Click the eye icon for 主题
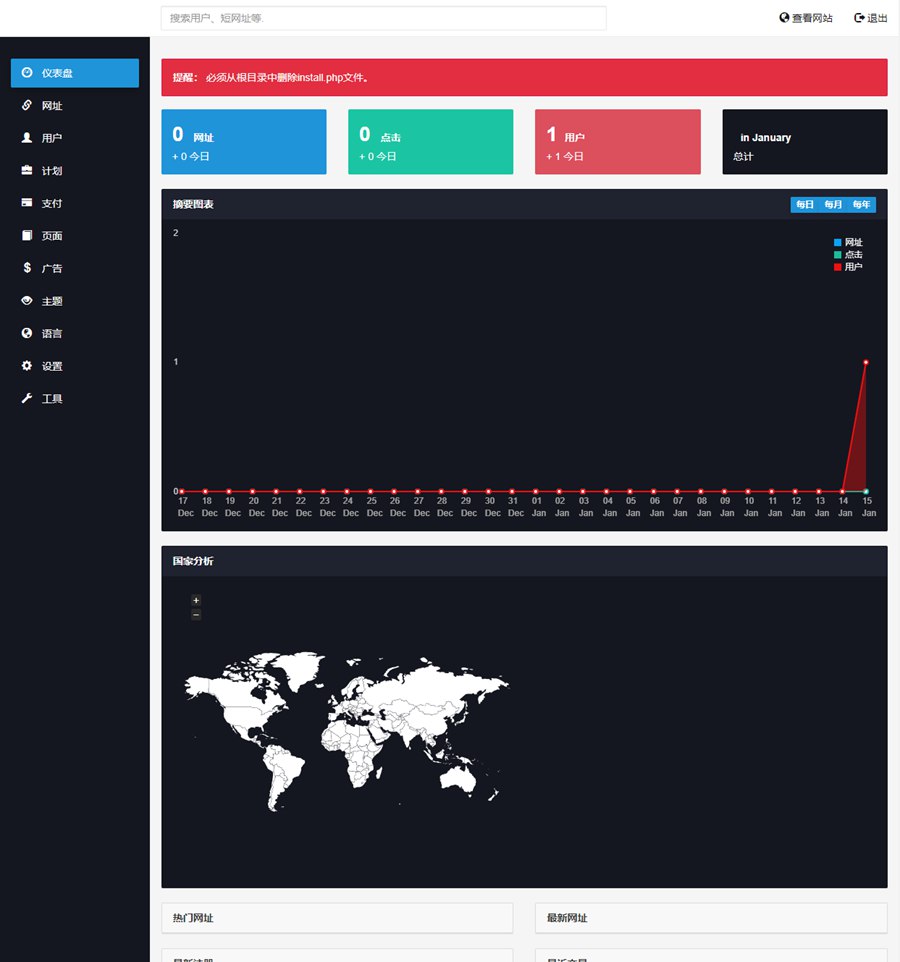 pyautogui.click(x=27, y=301)
